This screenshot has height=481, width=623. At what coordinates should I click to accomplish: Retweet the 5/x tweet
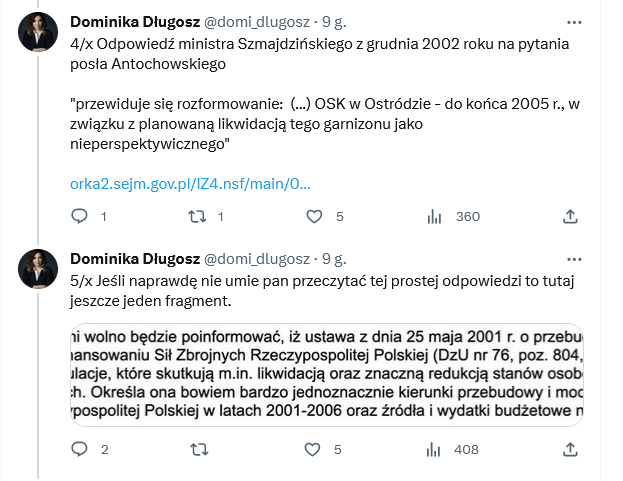[198, 450]
